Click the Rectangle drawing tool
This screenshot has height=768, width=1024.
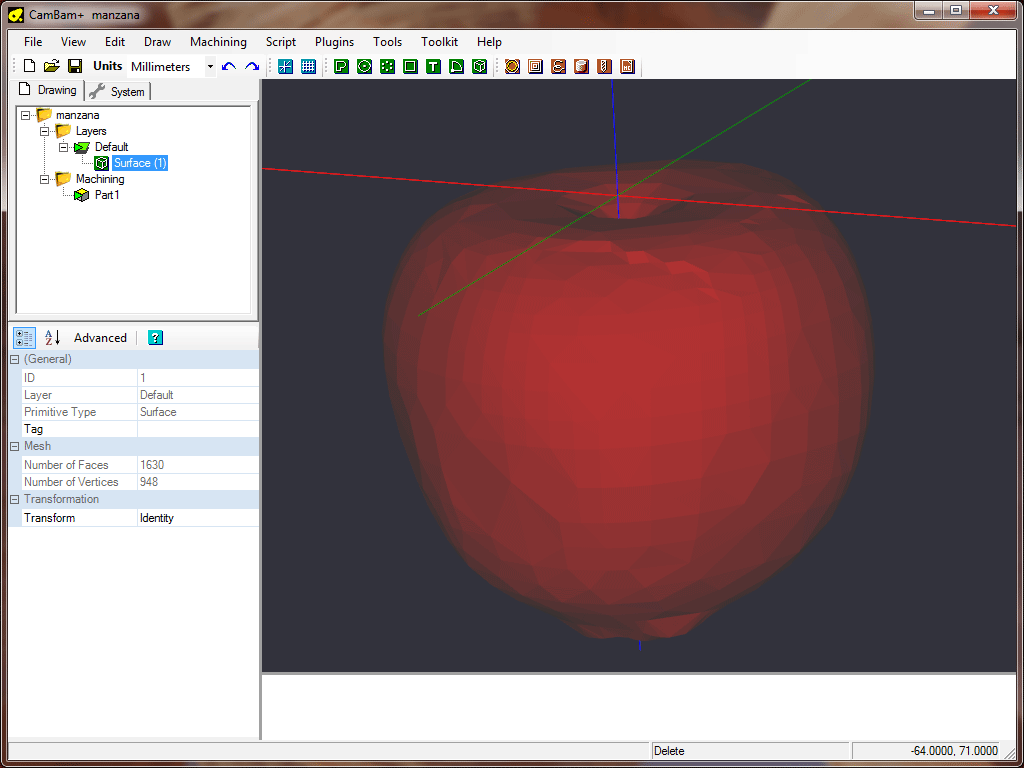click(410, 67)
